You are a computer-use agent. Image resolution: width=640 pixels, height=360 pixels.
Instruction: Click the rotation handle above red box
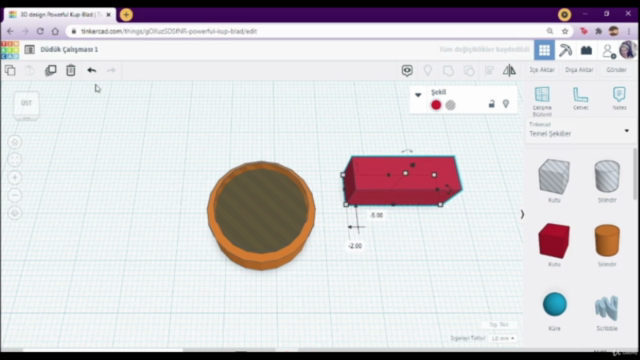[407, 151]
